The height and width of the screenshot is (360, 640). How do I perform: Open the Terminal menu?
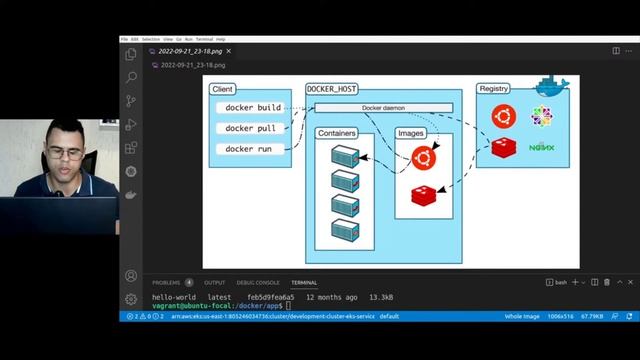click(204, 39)
